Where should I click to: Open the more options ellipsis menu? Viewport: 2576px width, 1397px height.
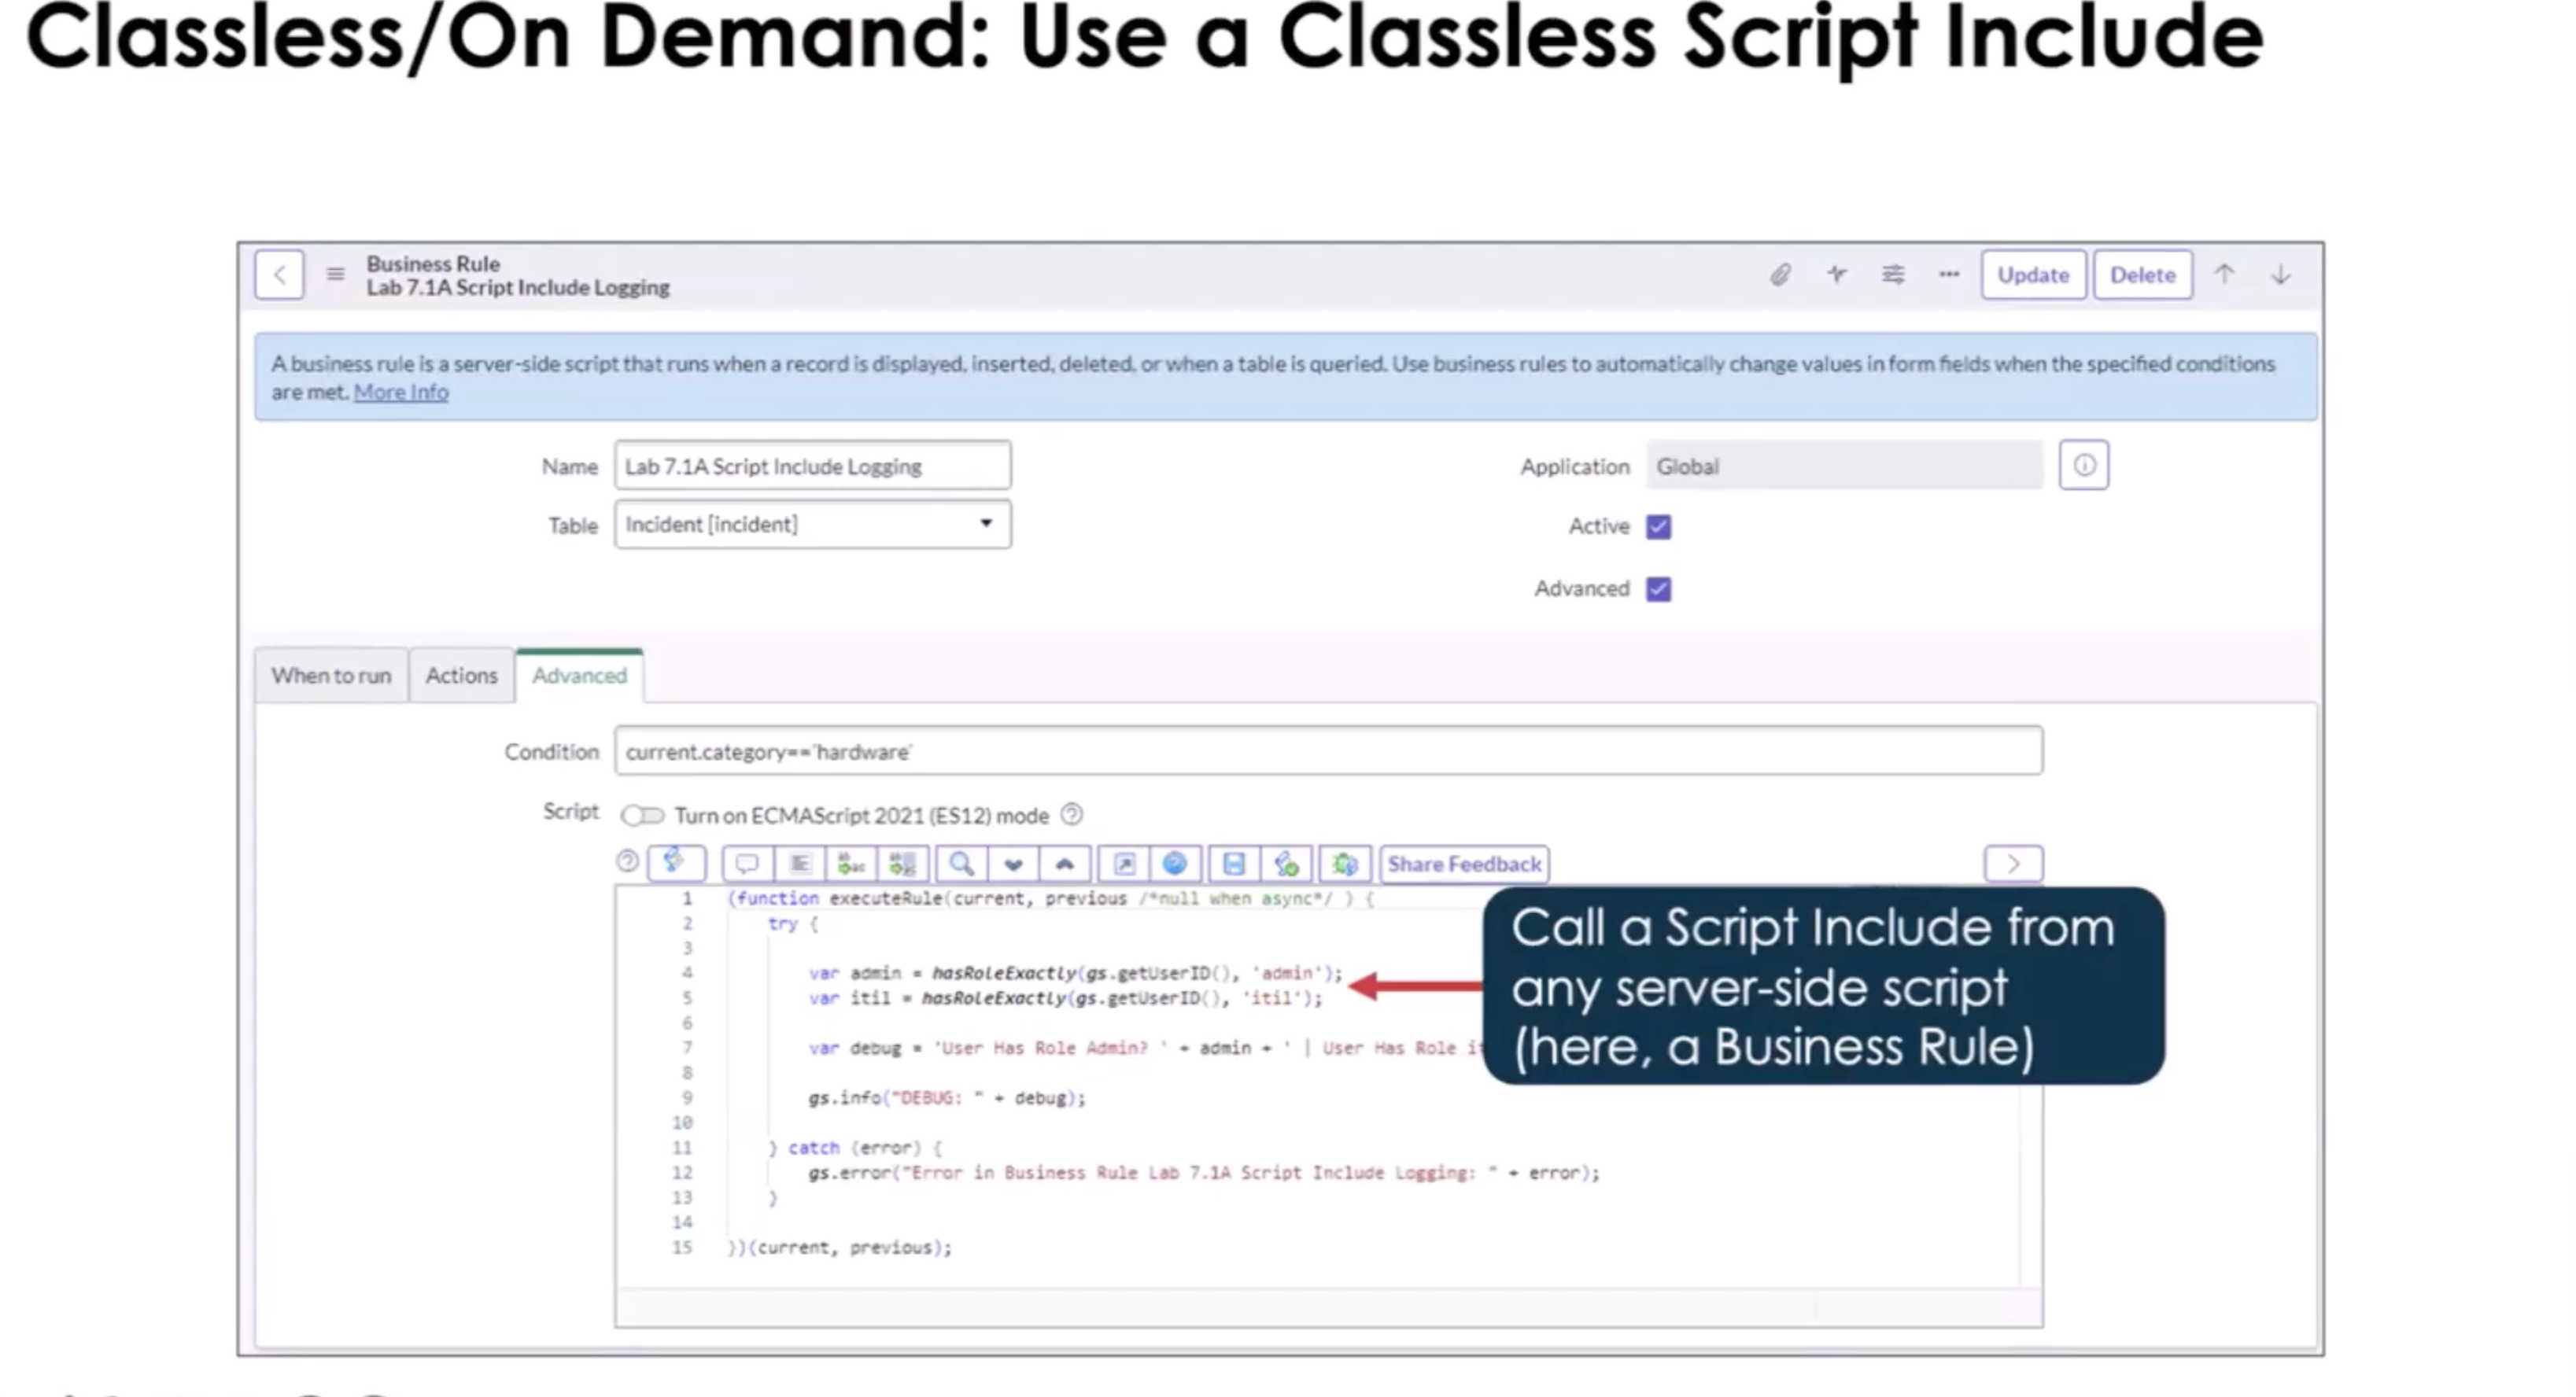click(x=1949, y=274)
